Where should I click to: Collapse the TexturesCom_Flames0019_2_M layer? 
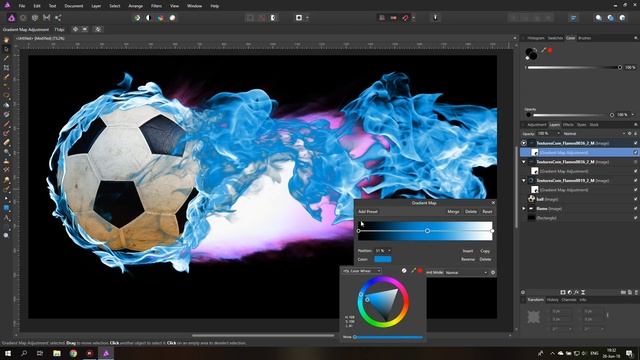pyautogui.click(x=524, y=180)
